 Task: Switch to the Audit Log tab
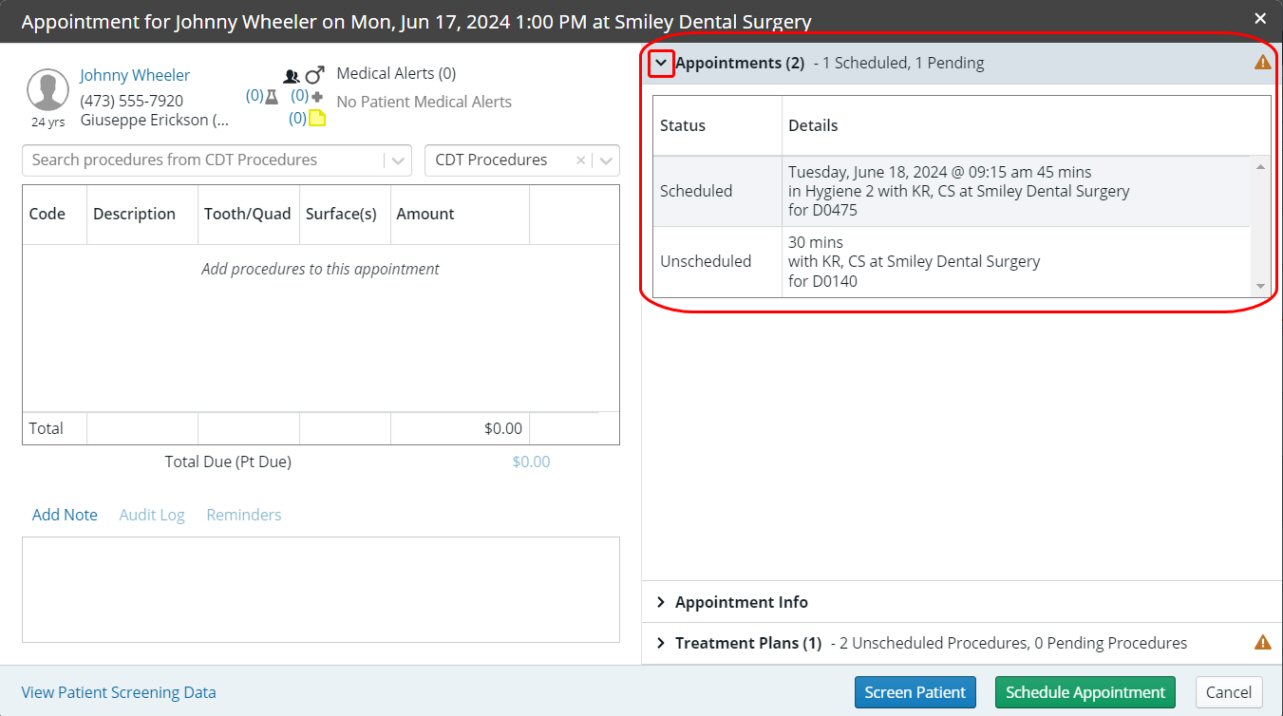coord(152,515)
